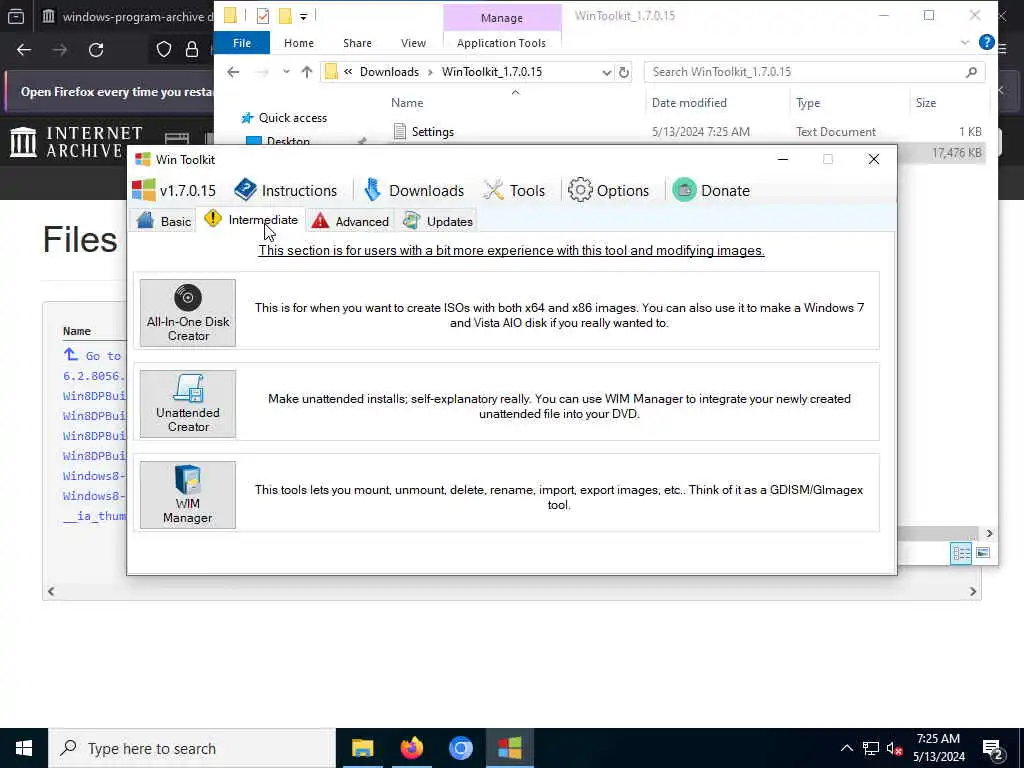This screenshot has width=1024, height=768.
Task: Open the WIM Manager tool
Action: (x=187, y=494)
